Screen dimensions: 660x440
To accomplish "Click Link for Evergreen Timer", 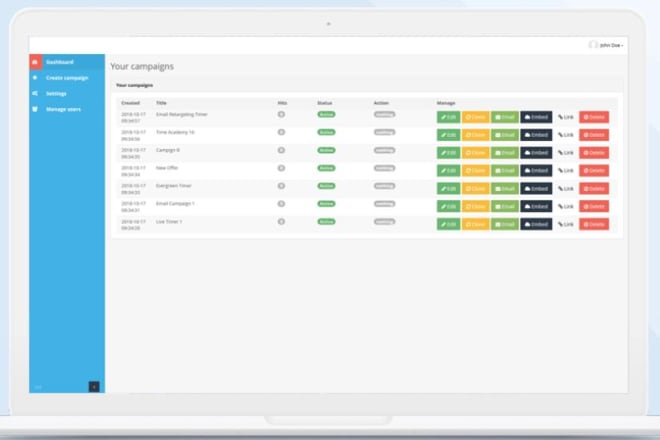I will [566, 189].
